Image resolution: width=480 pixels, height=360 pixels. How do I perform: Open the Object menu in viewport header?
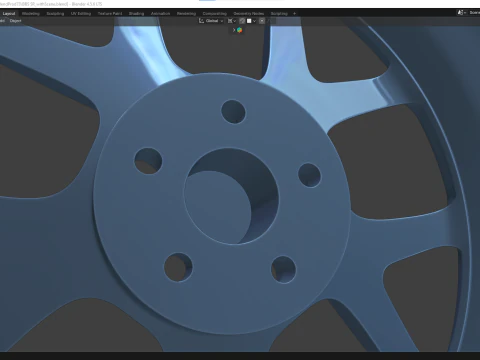tap(15, 21)
